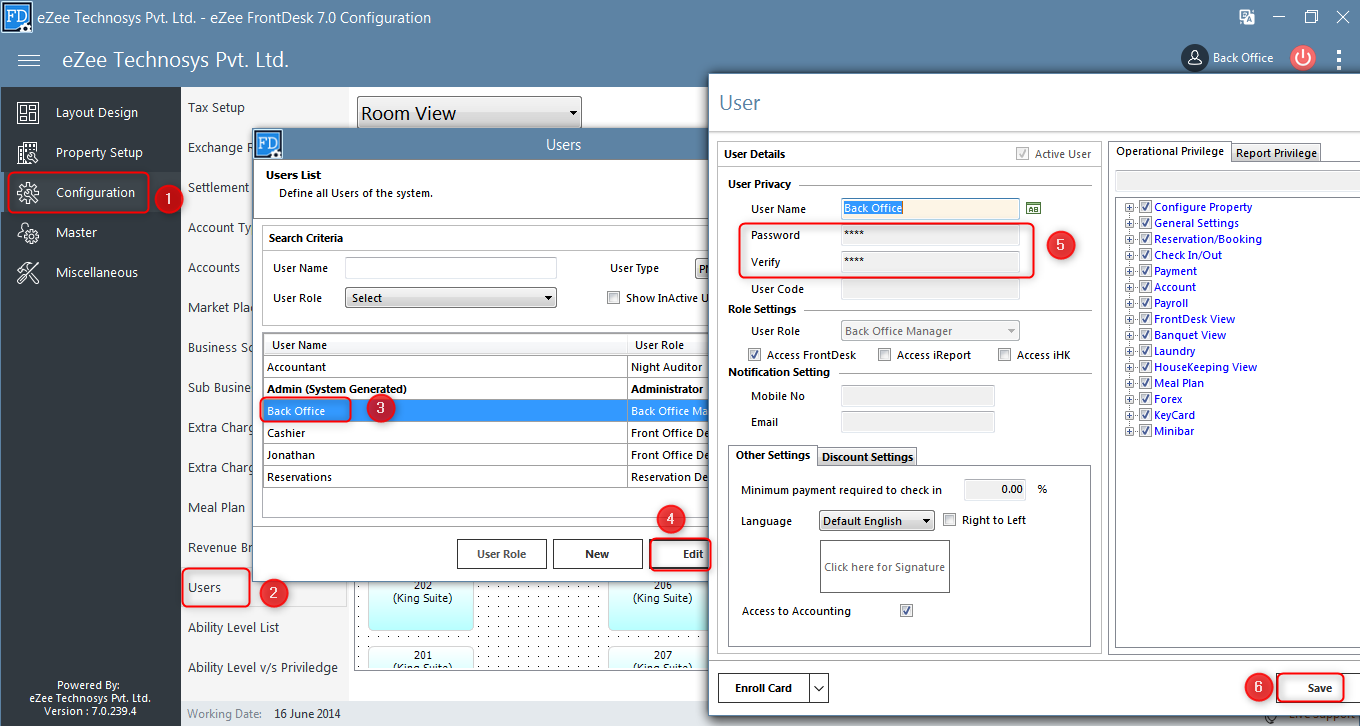Open the Room View dropdown
Image resolution: width=1360 pixels, height=726 pixels.
[x=469, y=113]
